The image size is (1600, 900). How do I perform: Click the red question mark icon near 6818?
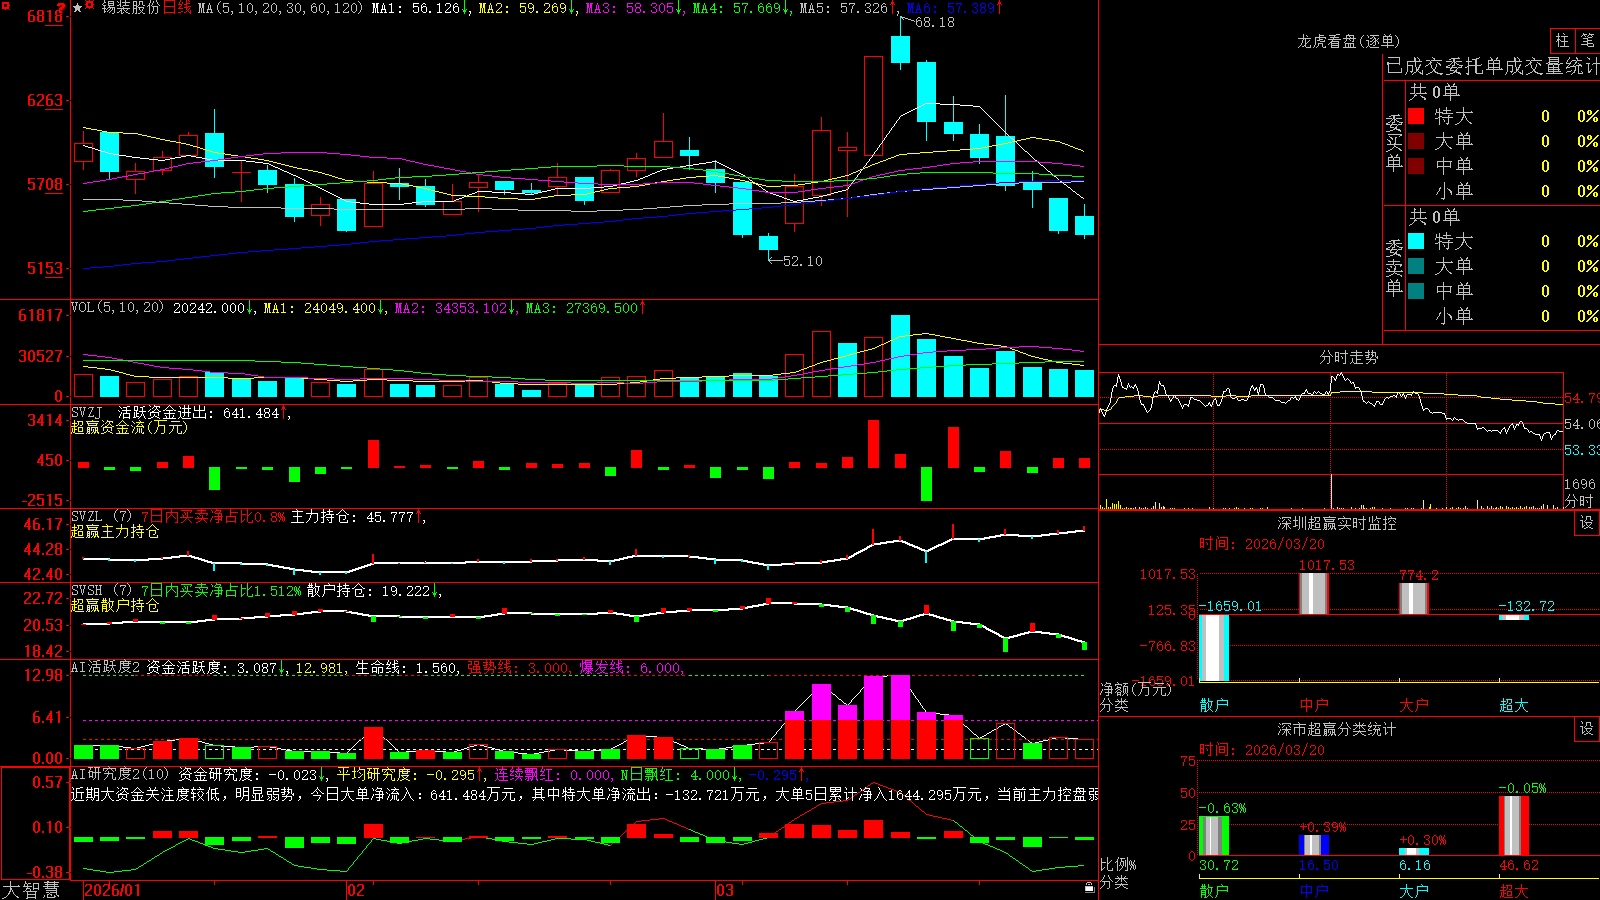coord(62,8)
